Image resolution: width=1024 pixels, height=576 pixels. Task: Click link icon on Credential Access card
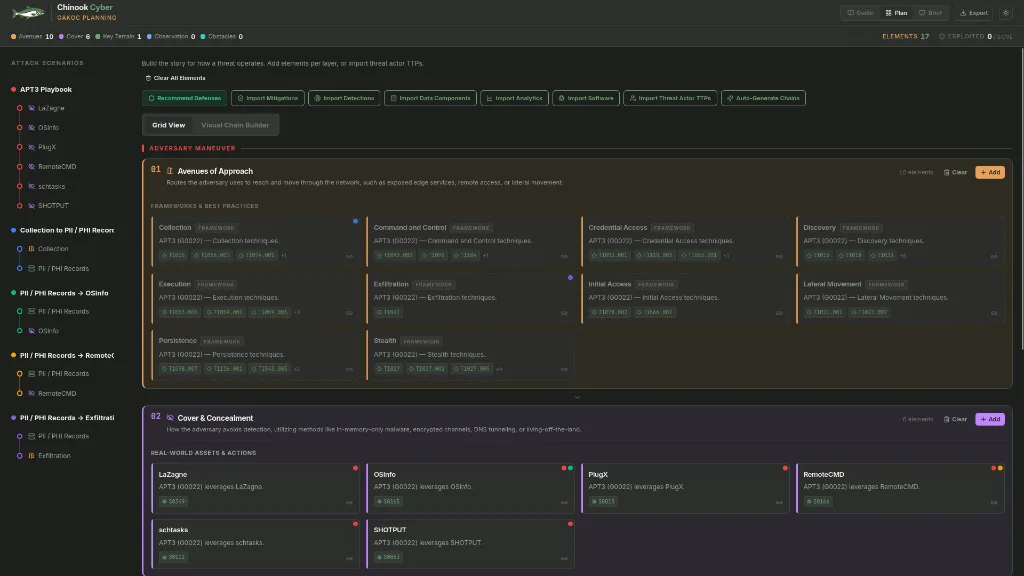pos(779,256)
